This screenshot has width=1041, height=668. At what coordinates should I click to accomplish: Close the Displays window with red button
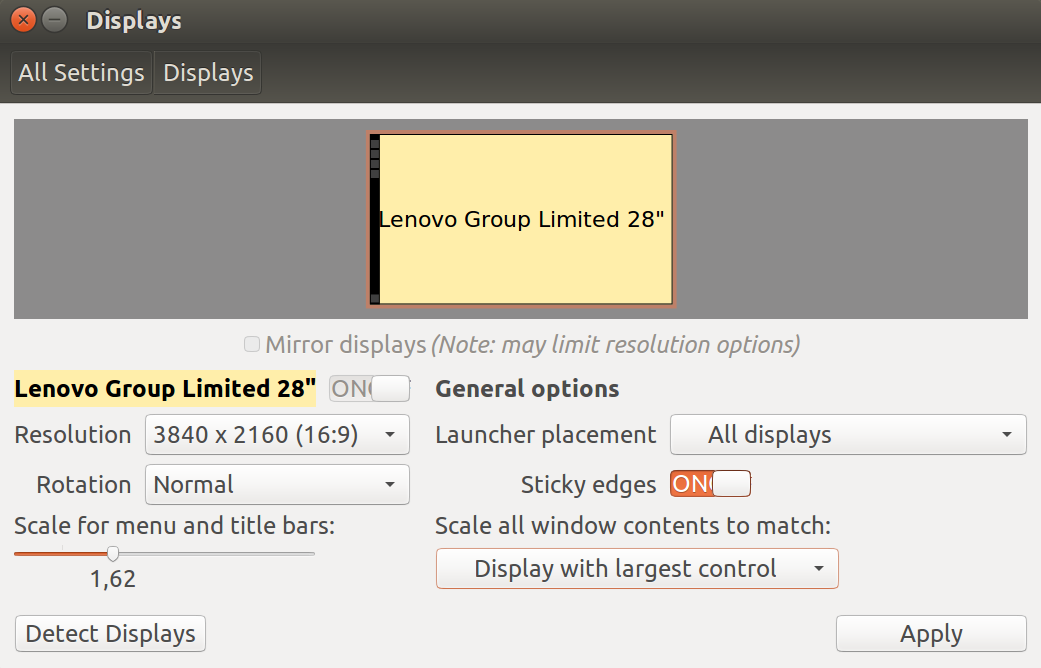(x=23, y=20)
